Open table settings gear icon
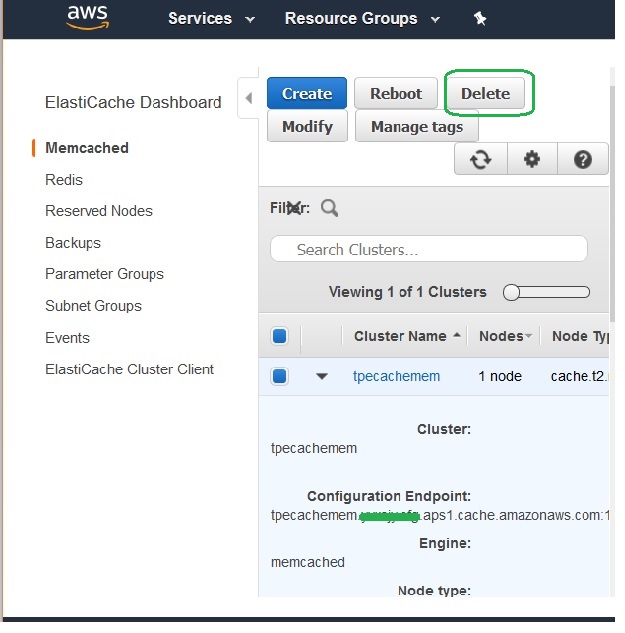The width and height of the screenshot is (625, 633). [x=532, y=159]
